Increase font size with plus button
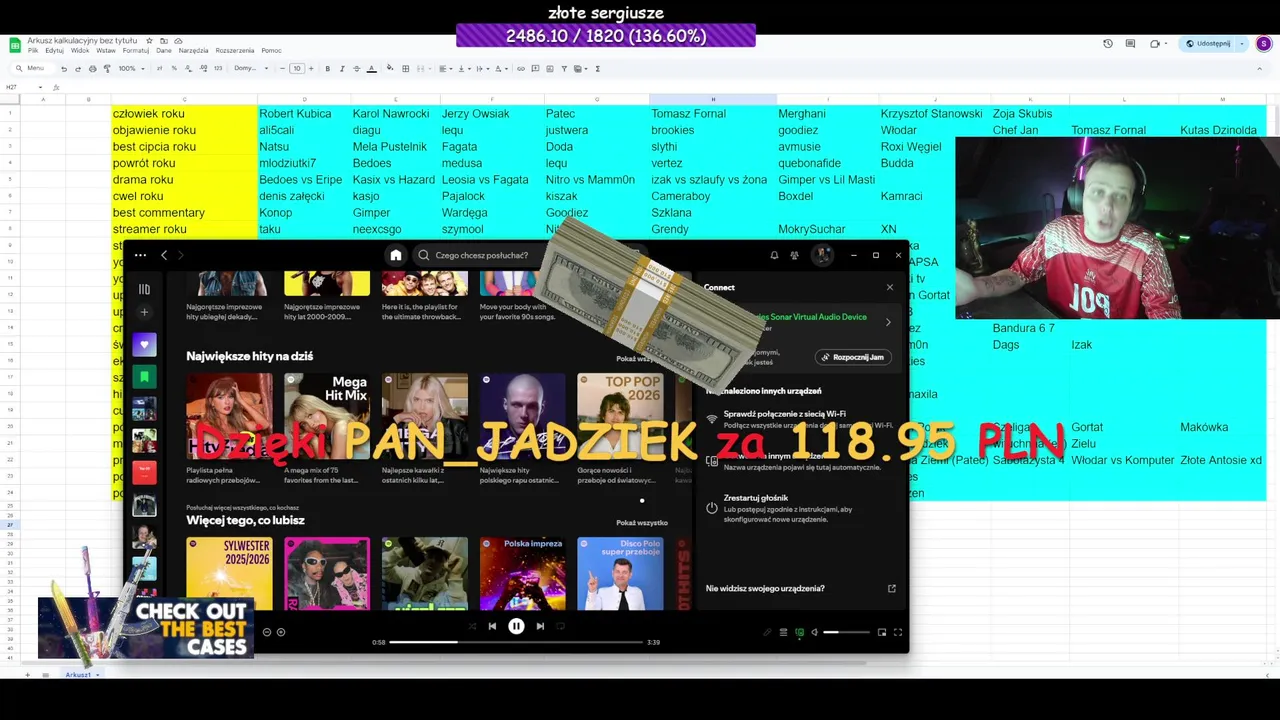Screen dimensions: 1280x720 coord(311,69)
